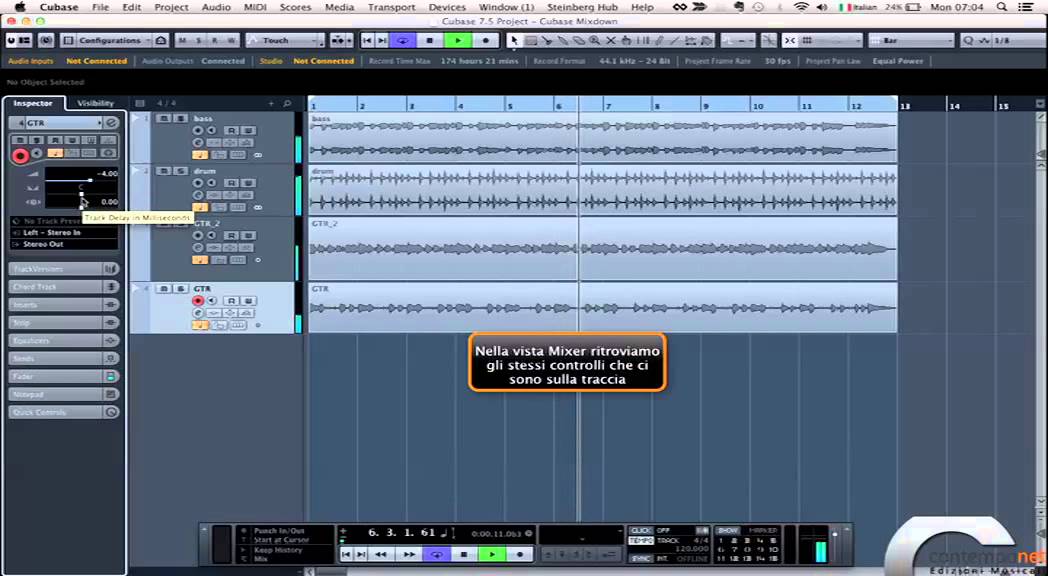Select the Range Selection tool
1048x576 pixels.
[x=531, y=41]
